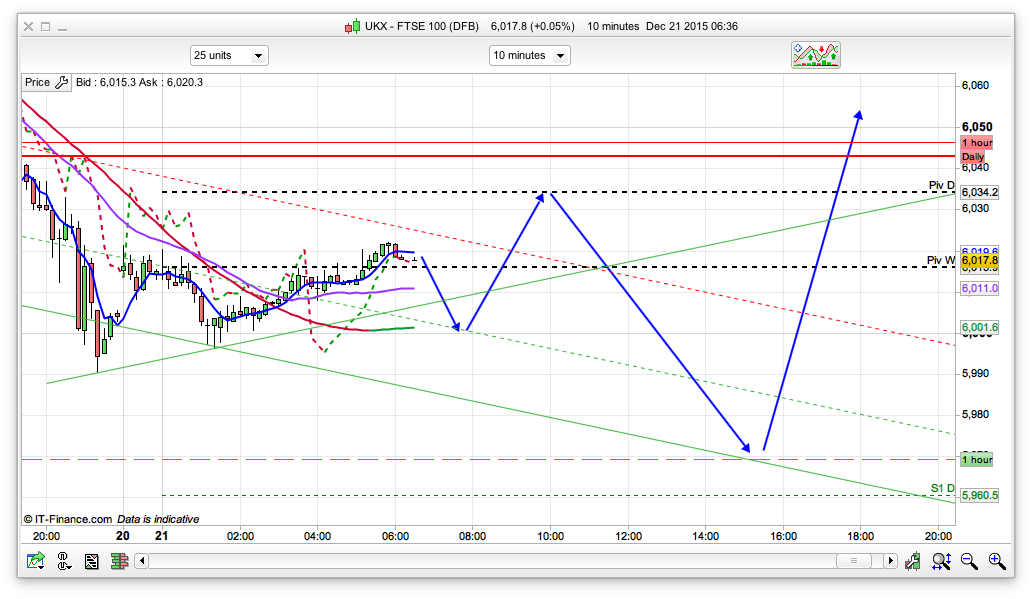
Task: Click the red 1 hour resistance label
Action: coord(976,143)
